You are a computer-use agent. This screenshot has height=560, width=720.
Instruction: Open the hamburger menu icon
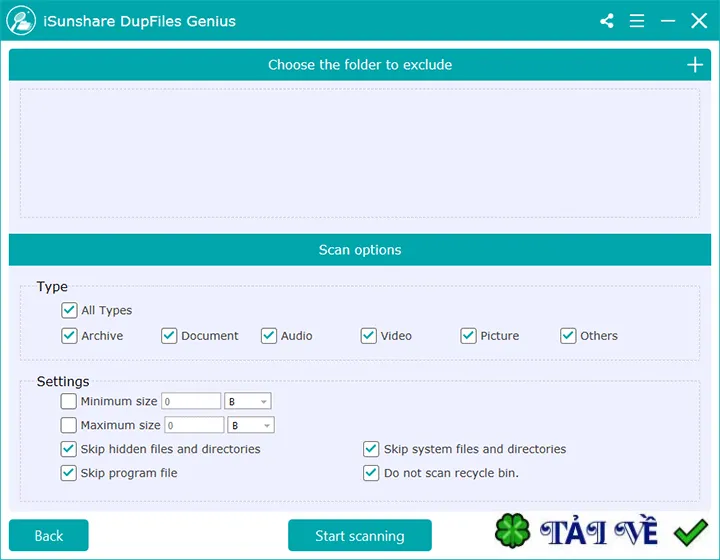637,21
